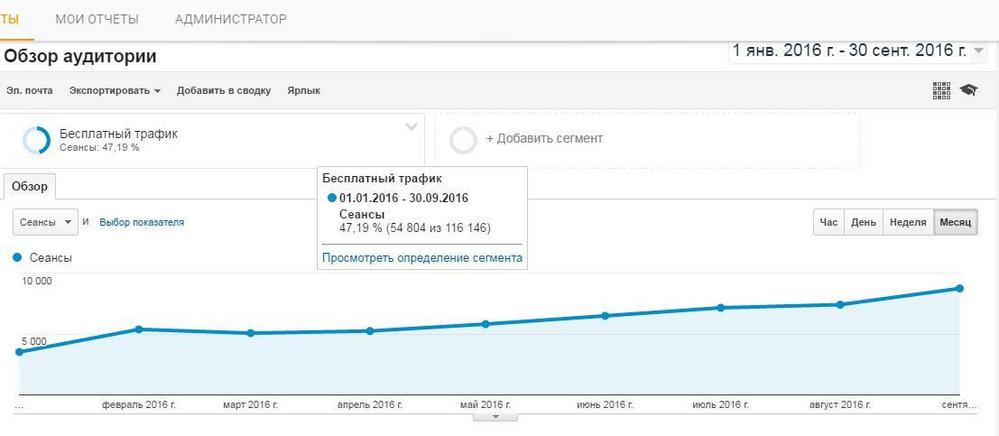Click the август 2016 data point
This screenshot has height=436, width=999.
point(840,305)
